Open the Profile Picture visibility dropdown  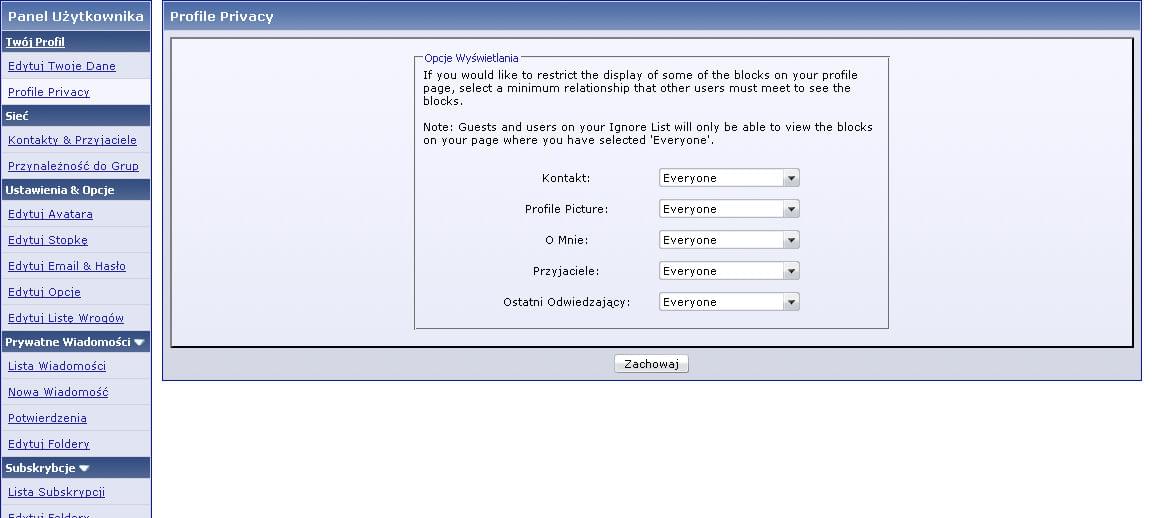(729, 209)
